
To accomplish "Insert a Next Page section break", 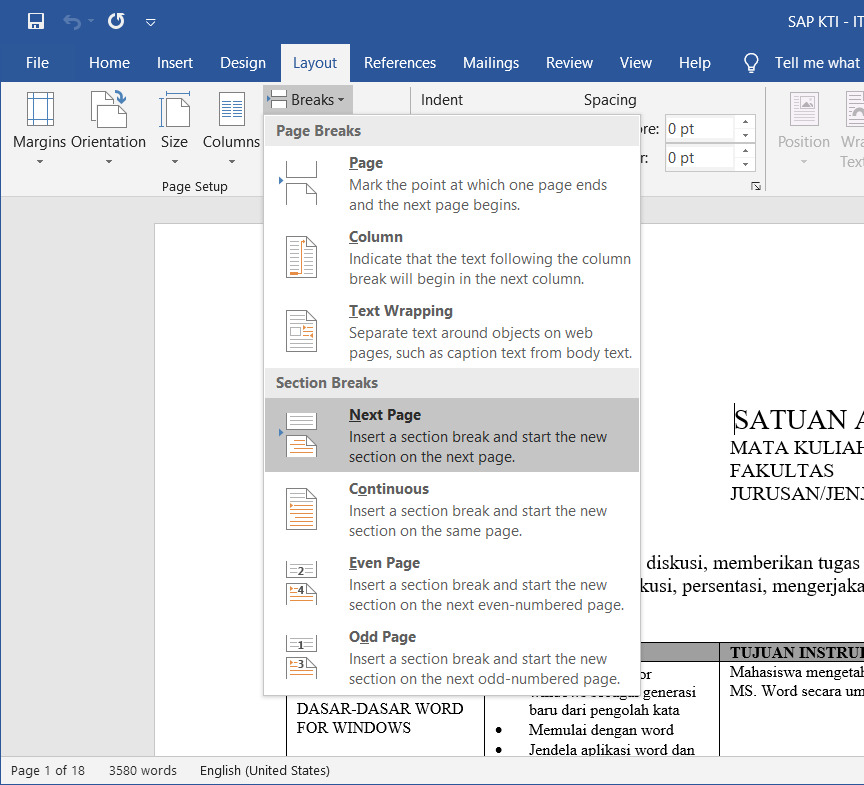I will (450, 435).
